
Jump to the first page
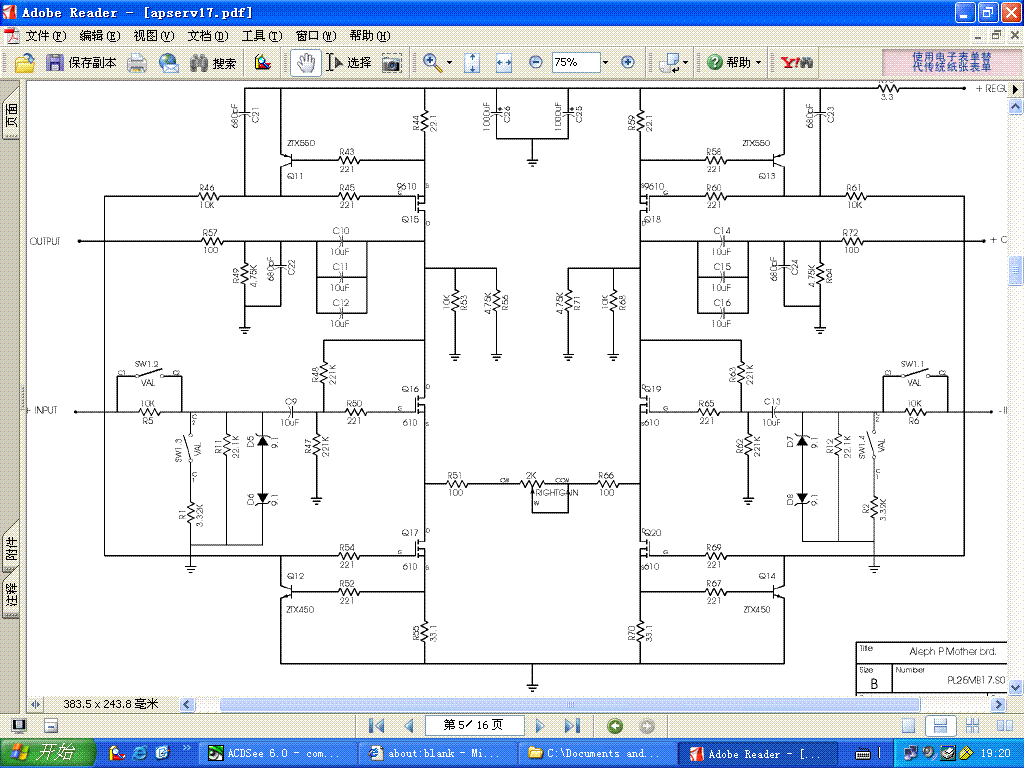pos(376,726)
